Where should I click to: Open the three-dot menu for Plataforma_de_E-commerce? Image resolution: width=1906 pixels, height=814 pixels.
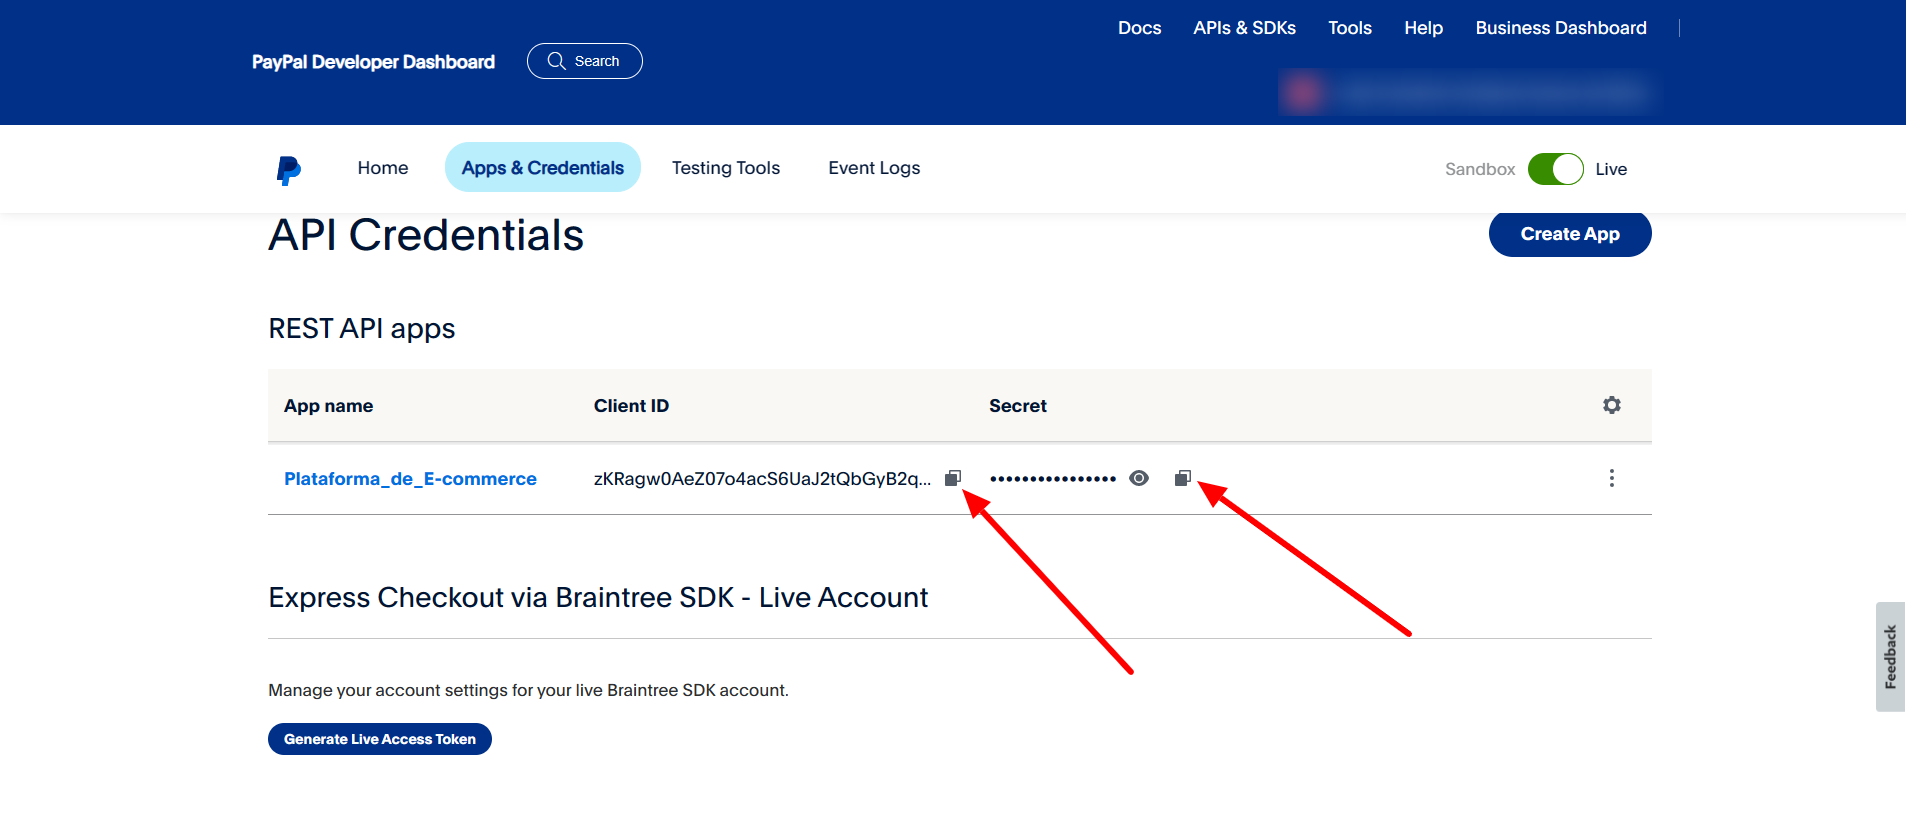click(x=1612, y=478)
